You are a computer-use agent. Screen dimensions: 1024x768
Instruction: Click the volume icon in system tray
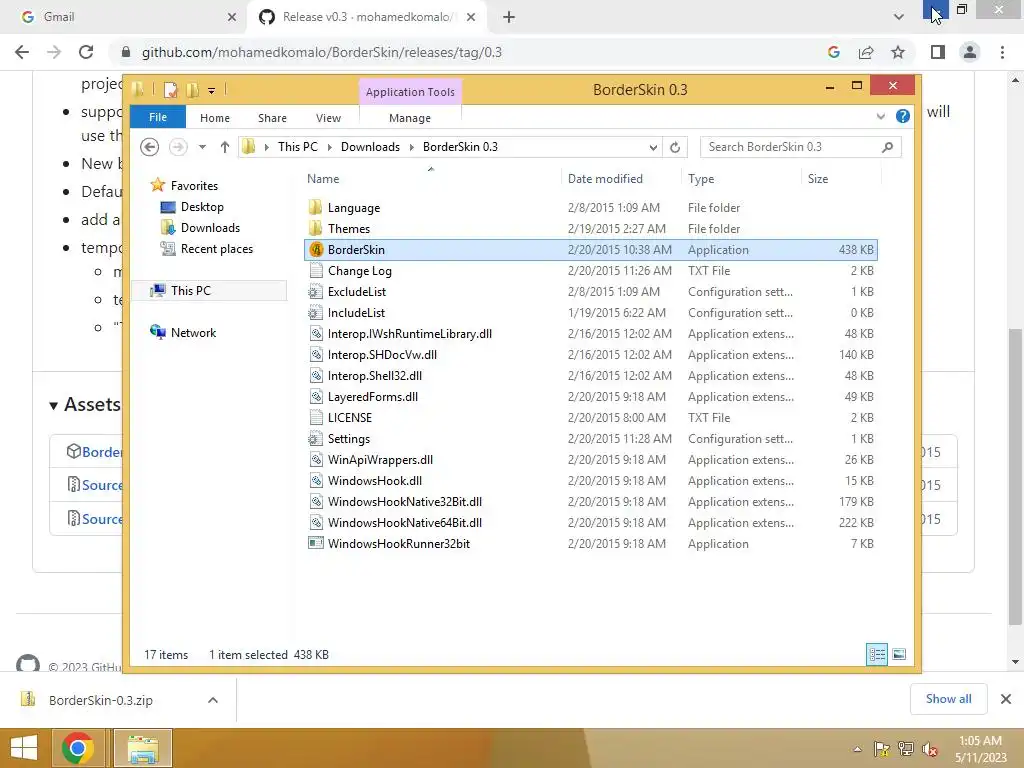point(929,749)
